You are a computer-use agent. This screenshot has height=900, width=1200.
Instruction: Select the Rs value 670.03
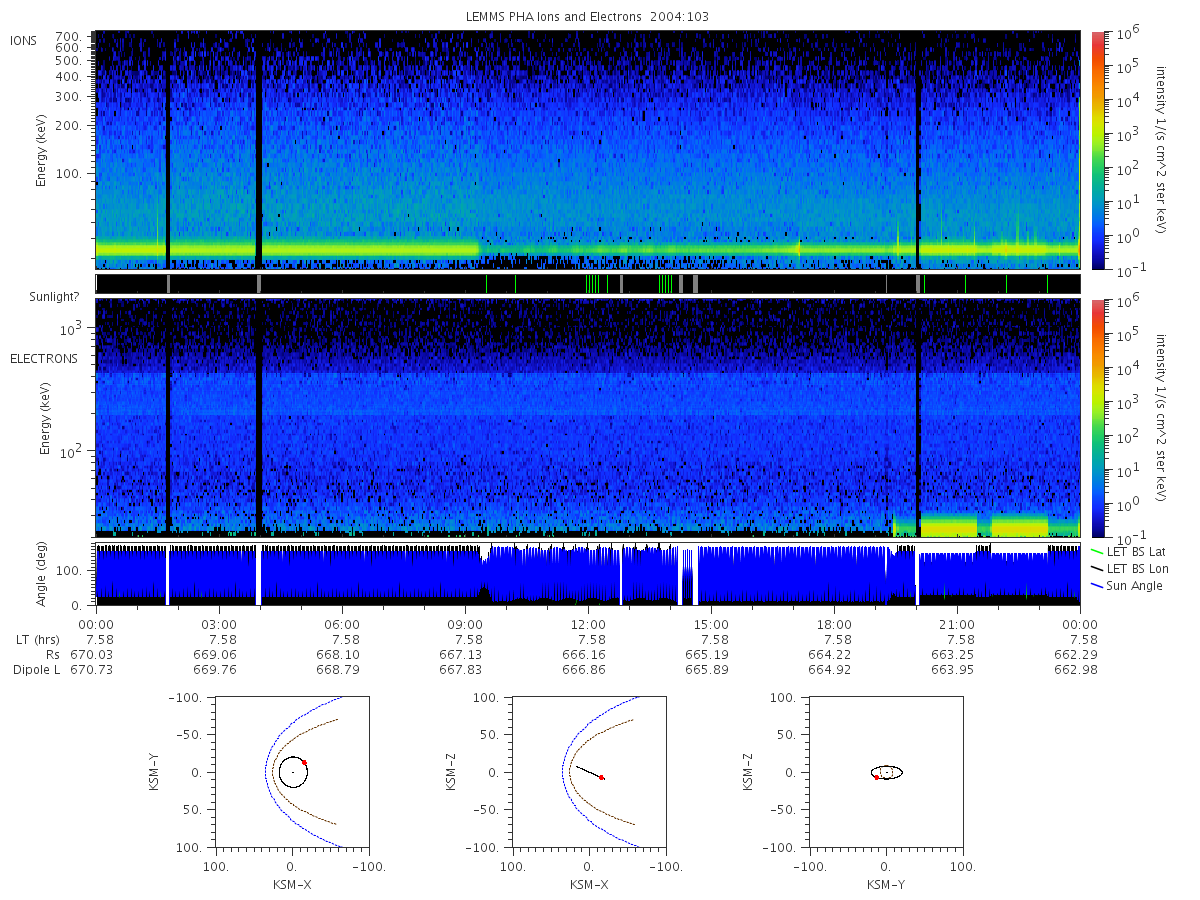[x=91, y=654]
